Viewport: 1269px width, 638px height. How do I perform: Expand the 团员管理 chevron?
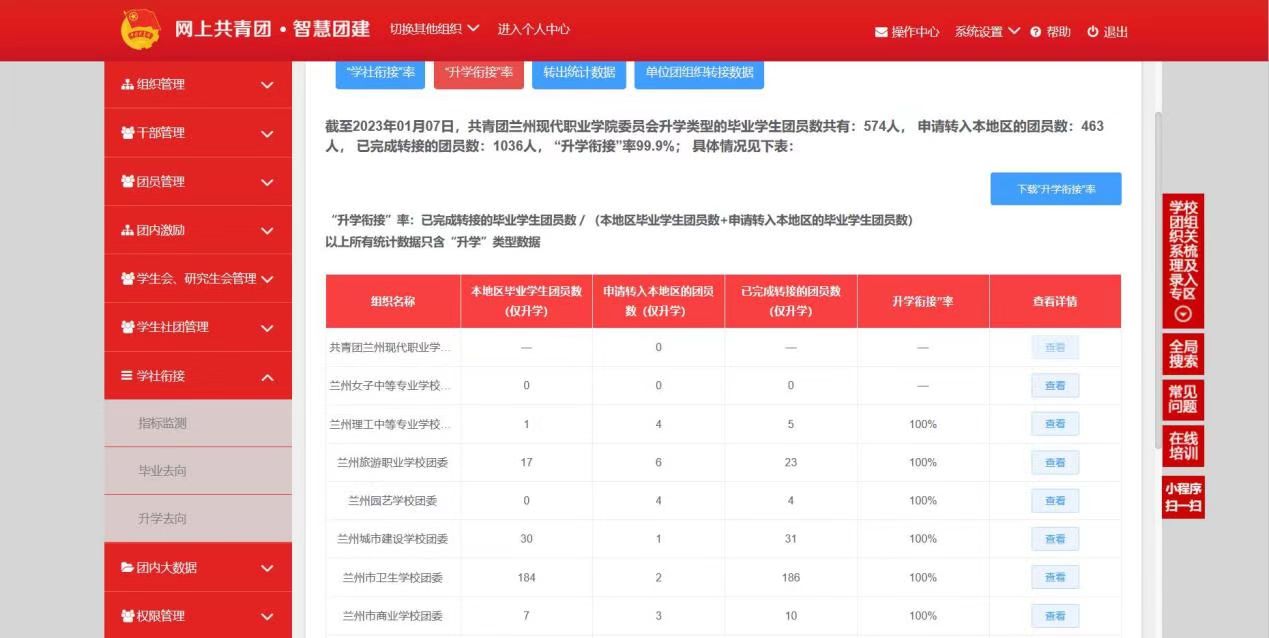click(x=267, y=182)
